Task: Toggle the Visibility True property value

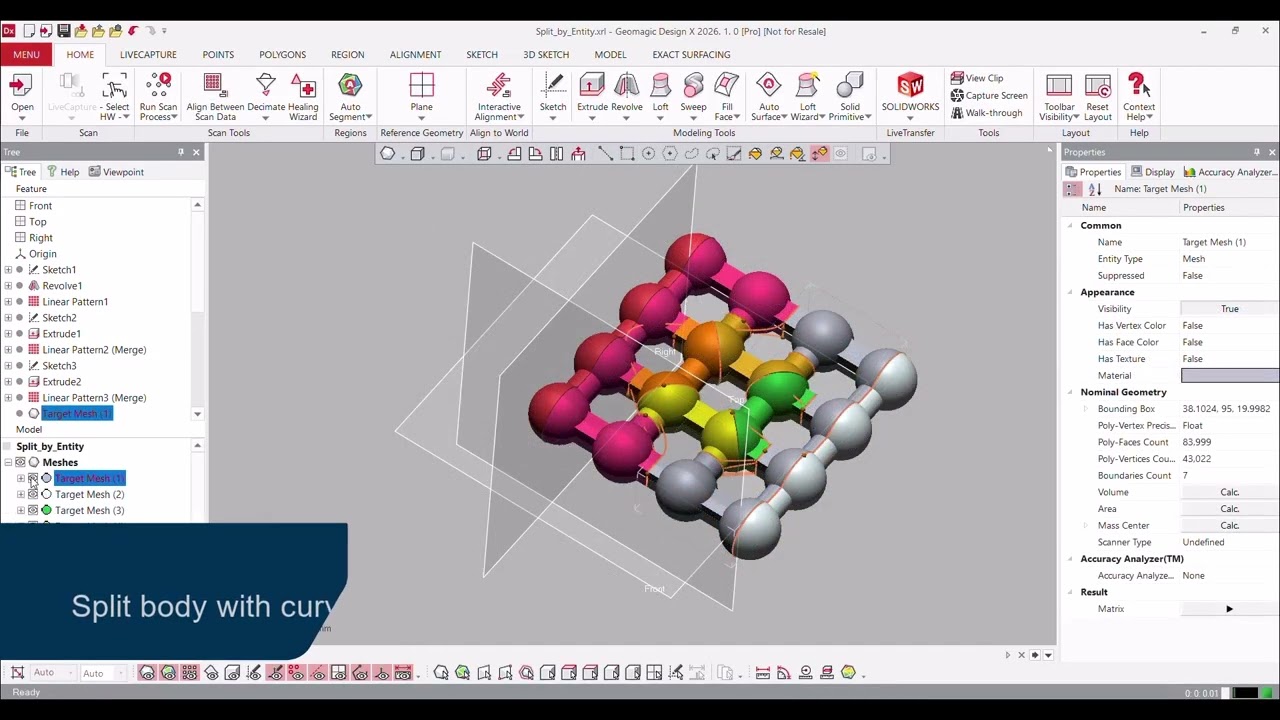Action: click(1230, 309)
